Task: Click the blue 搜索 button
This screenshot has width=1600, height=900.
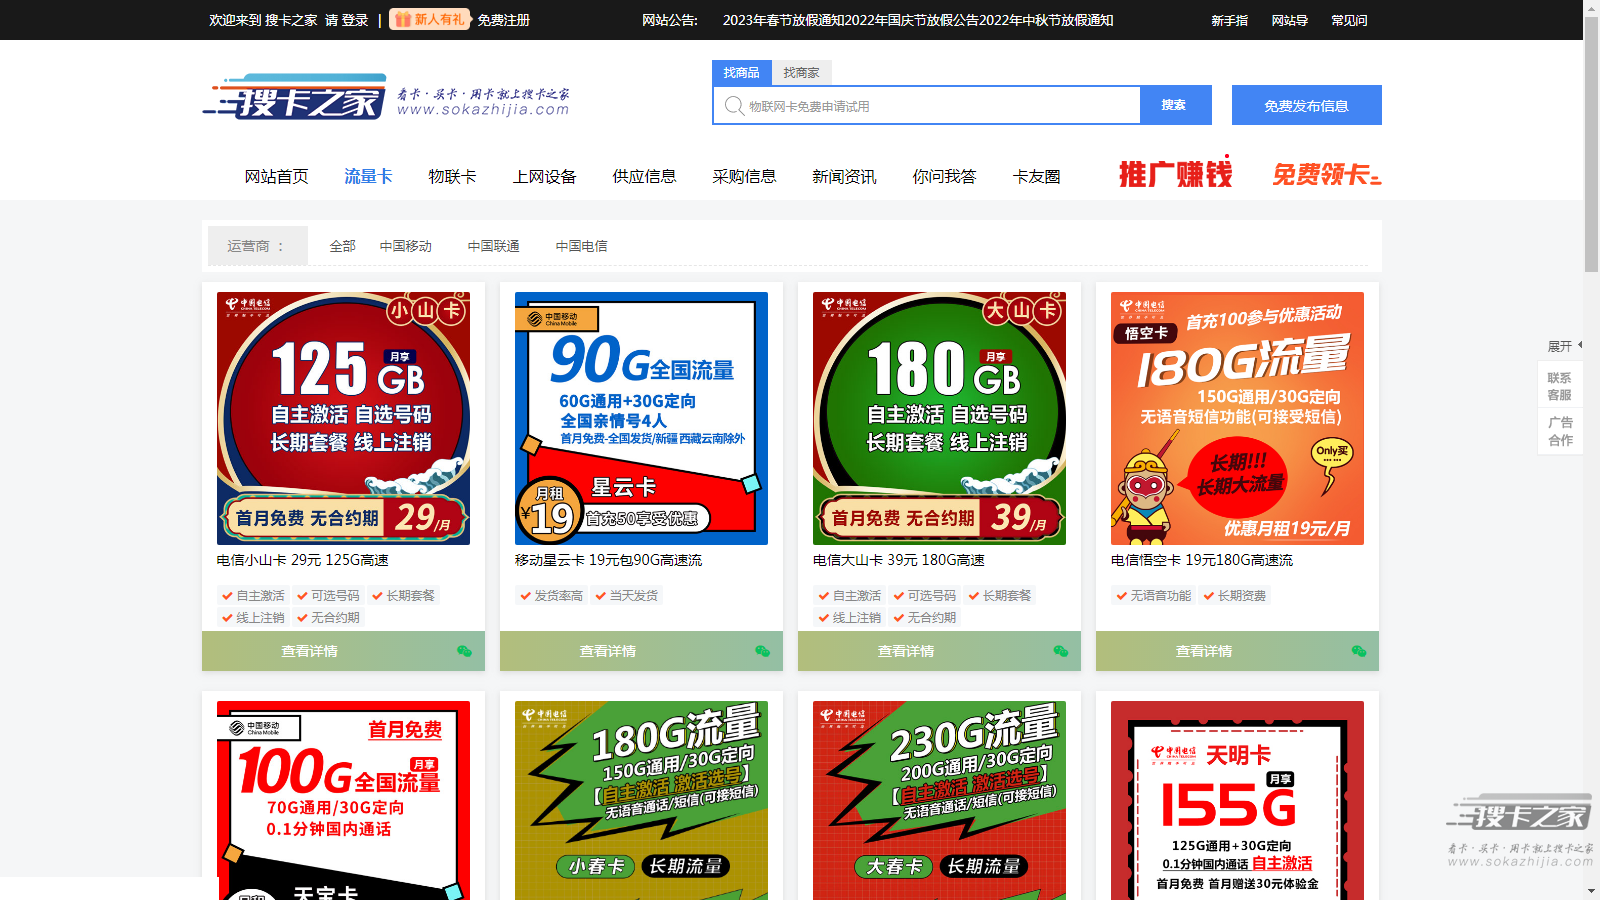Action: point(1175,105)
